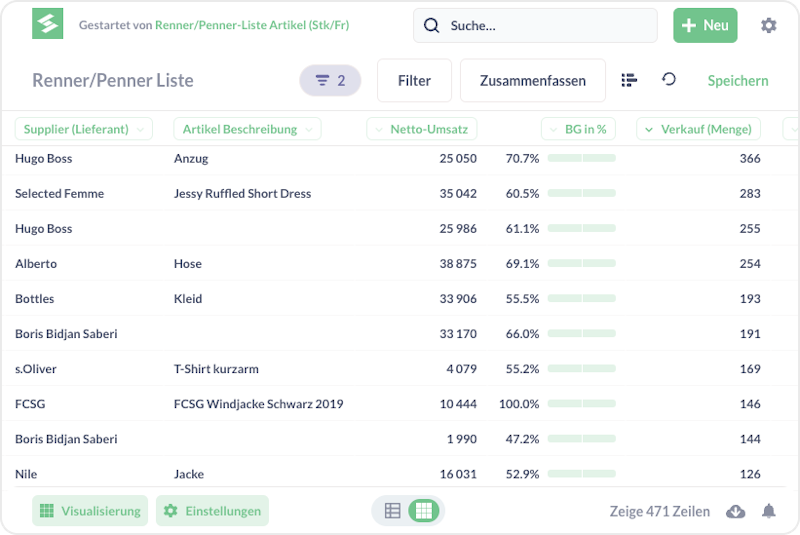Screen dimensions: 800x535
Task: Open Renner/Penner-Liste Artikel (Stk/Fr) link
Action: [x=252, y=25]
